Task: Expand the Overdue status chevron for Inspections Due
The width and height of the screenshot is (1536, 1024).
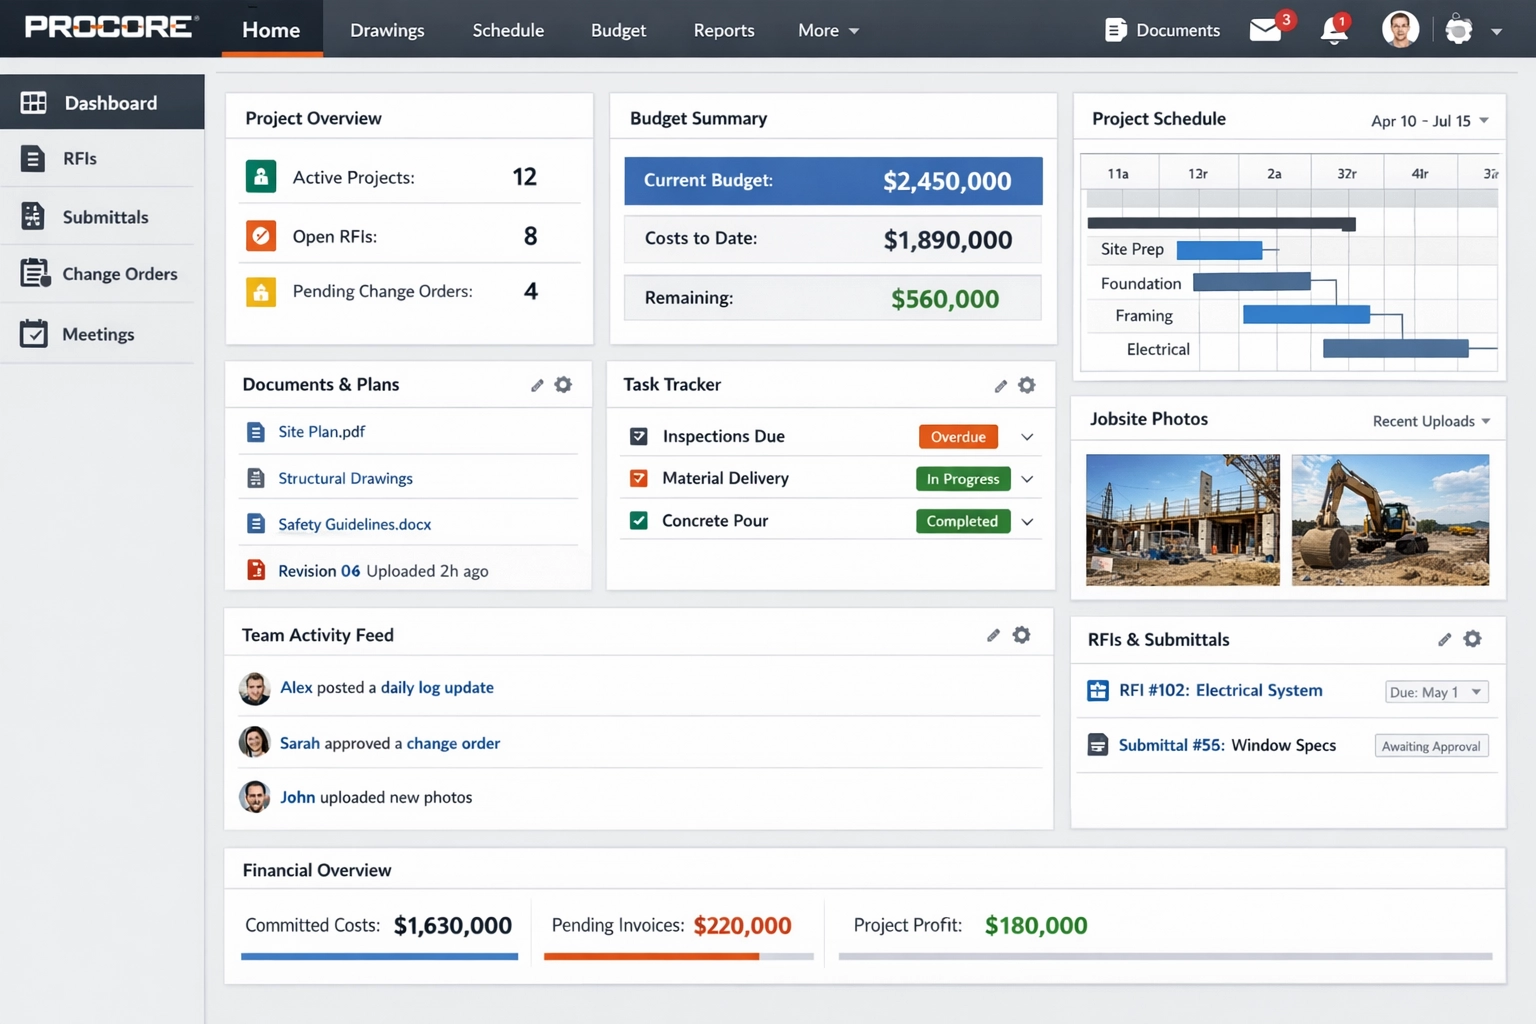Action: [x=1027, y=436]
